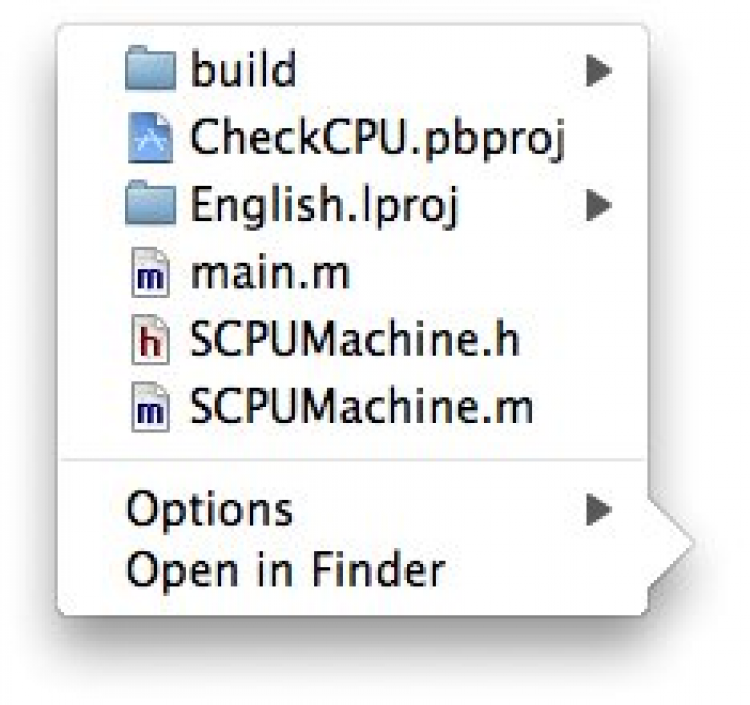The height and width of the screenshot is (705, 750).
Task: Click the build folder icon
Action: (151, 70)
